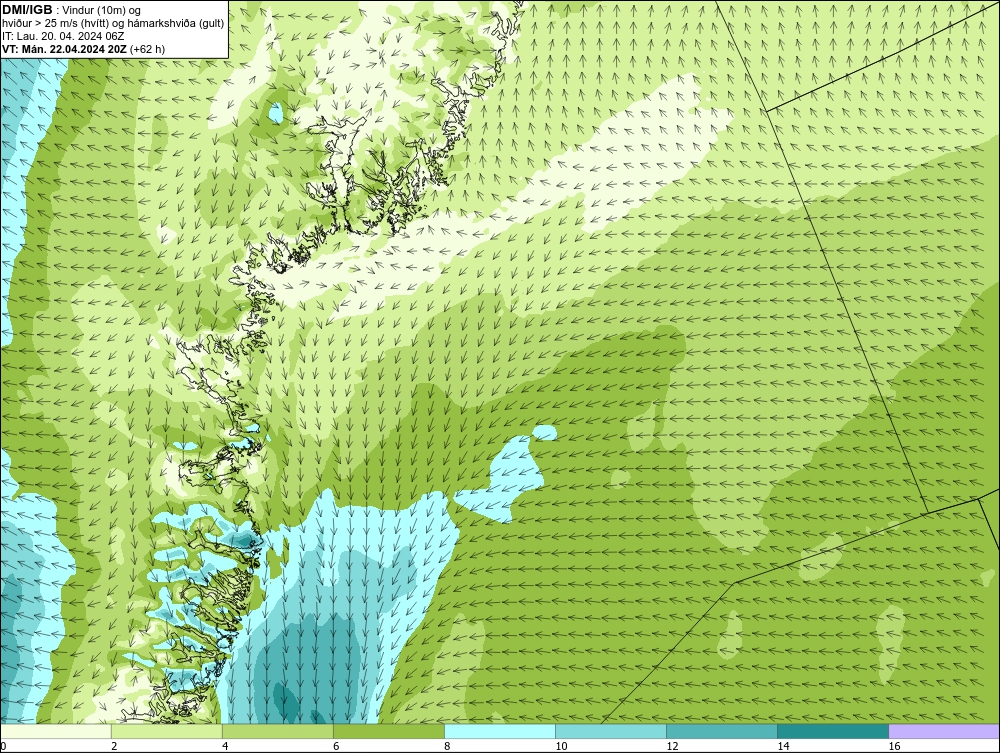Viewport: 1000px width, 753px height.
Task: Click the legend value '8'
Action: [447, 746]
